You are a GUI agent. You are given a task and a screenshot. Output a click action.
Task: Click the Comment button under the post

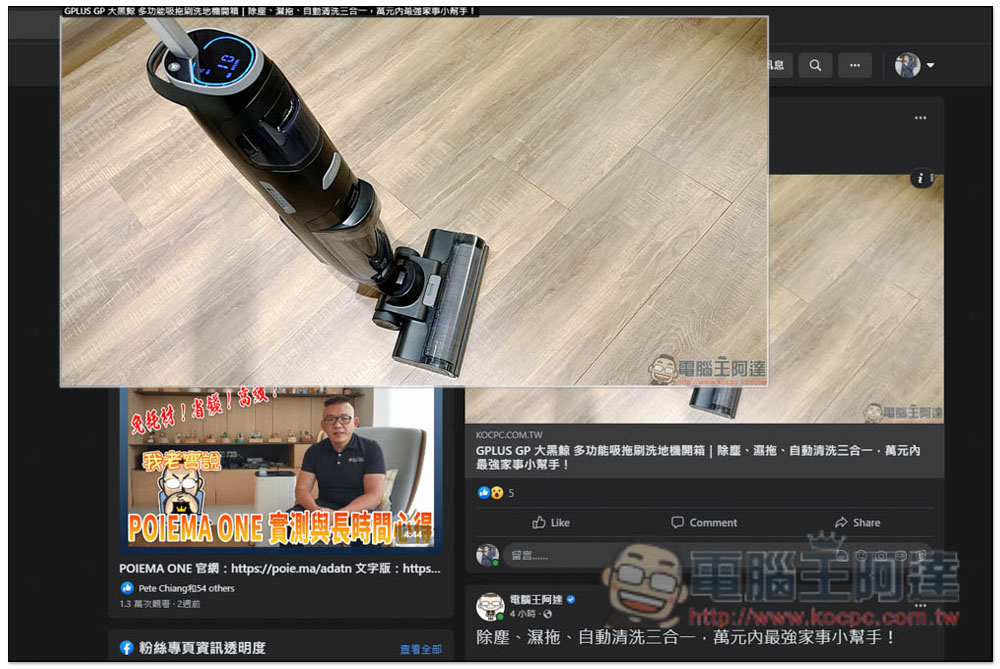(704, 522)
